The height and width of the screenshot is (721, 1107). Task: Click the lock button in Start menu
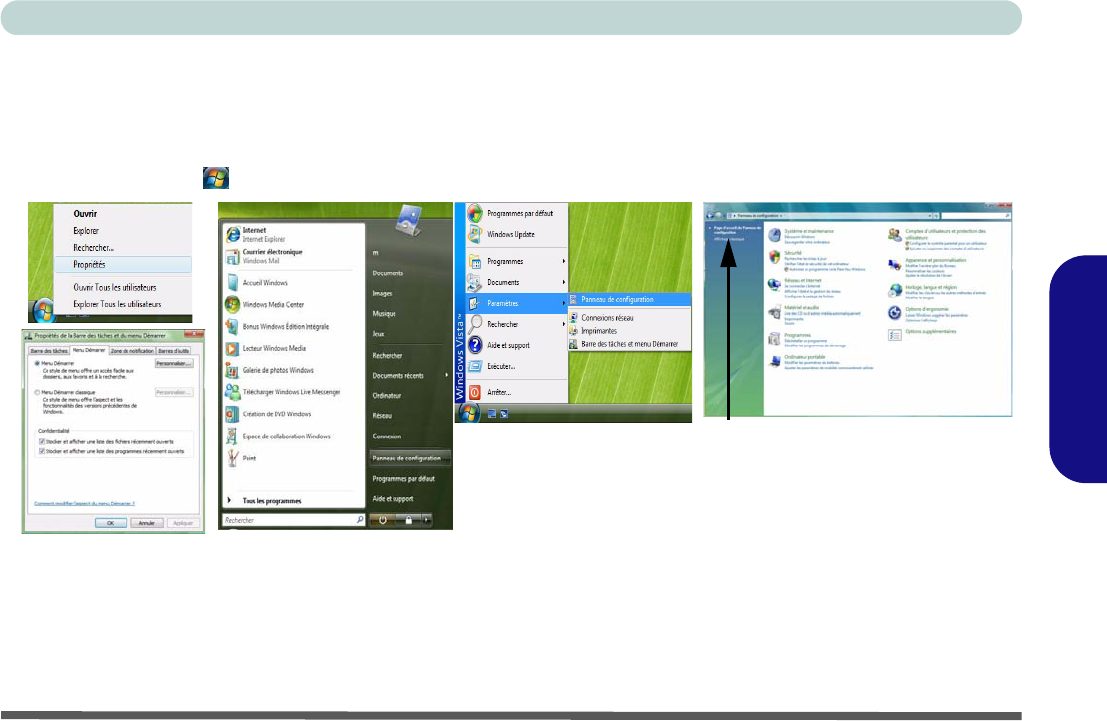(x=408, y=520)
